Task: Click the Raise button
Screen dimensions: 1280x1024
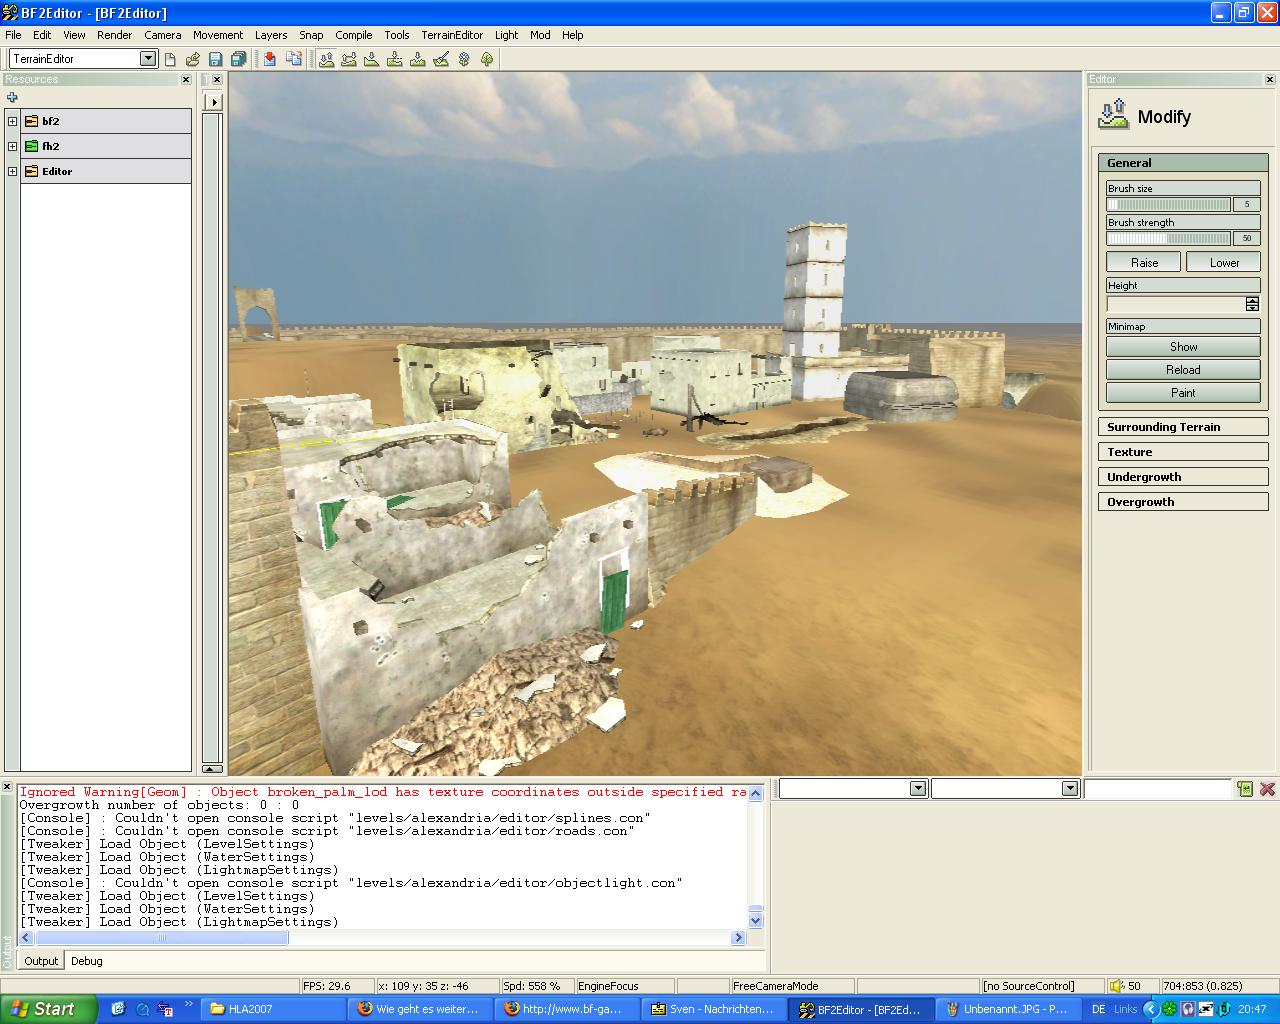Action: tap(1144, 263)
